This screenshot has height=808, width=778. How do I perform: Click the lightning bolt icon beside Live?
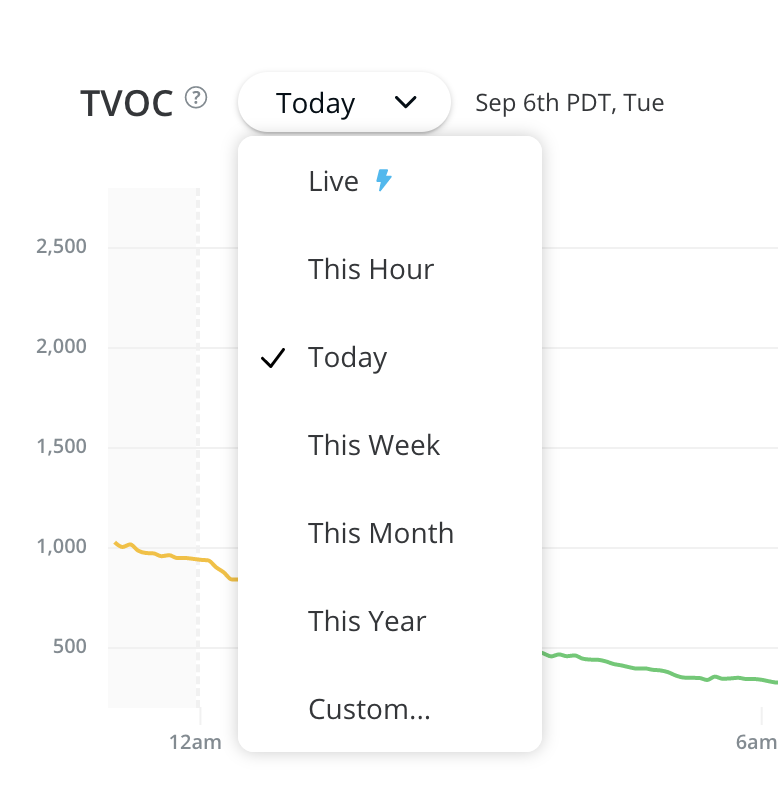(383, 181)
